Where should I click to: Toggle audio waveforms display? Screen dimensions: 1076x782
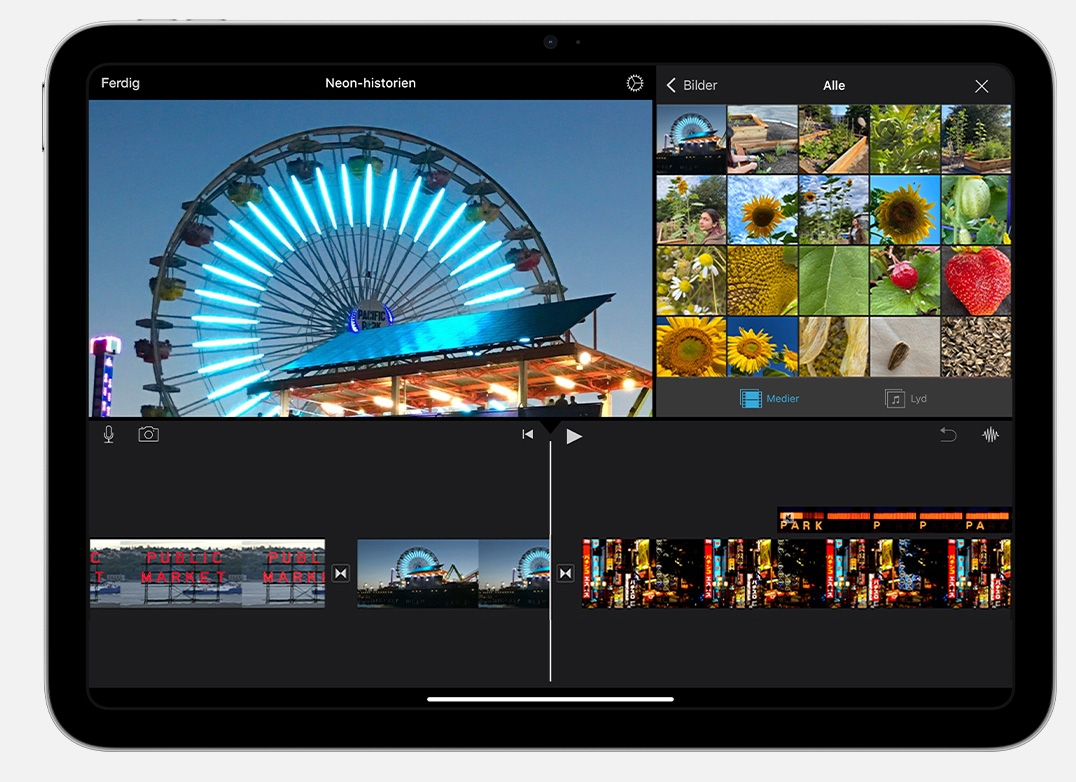(990, 434)
